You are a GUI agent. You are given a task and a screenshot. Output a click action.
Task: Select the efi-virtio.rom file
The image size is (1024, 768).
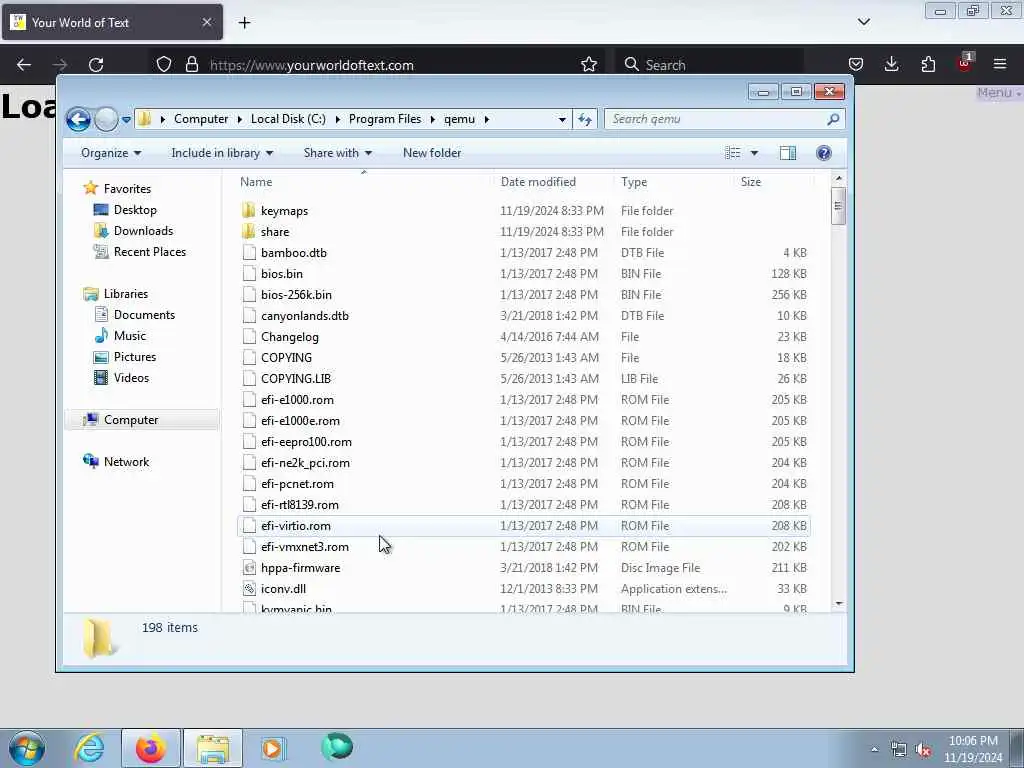coord(296,526)
